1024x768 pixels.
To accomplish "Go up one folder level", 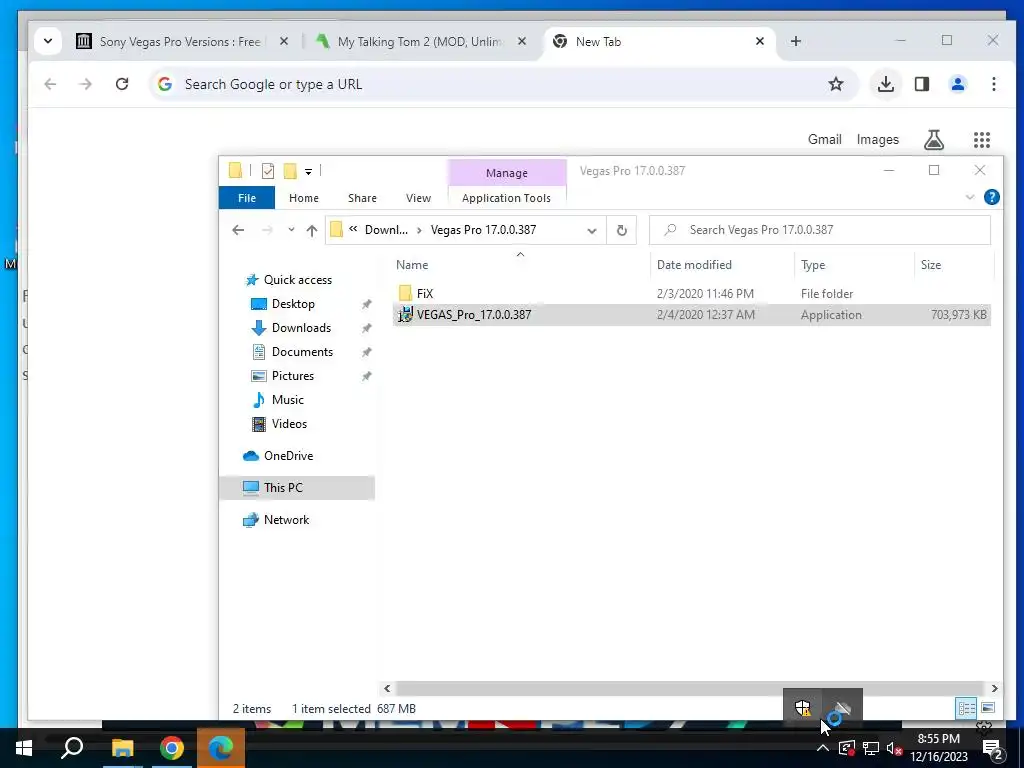I will pos(312,230).
